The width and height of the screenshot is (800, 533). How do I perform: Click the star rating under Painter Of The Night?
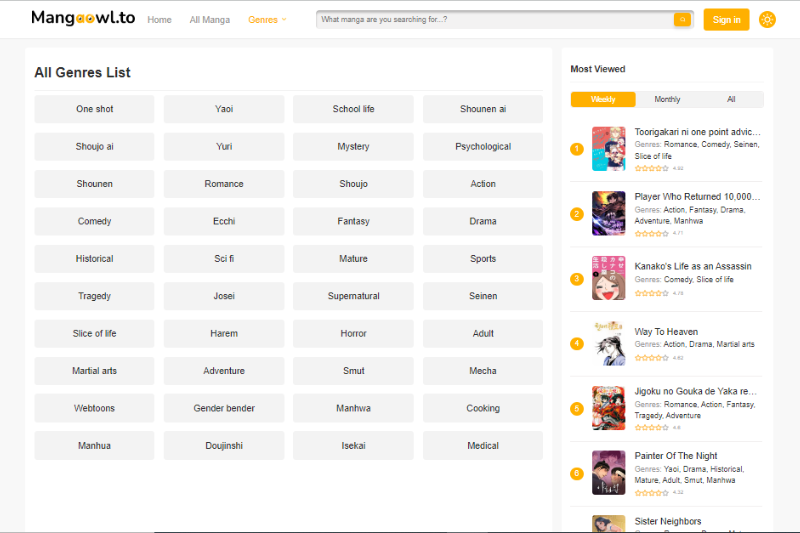coord(652,493)
